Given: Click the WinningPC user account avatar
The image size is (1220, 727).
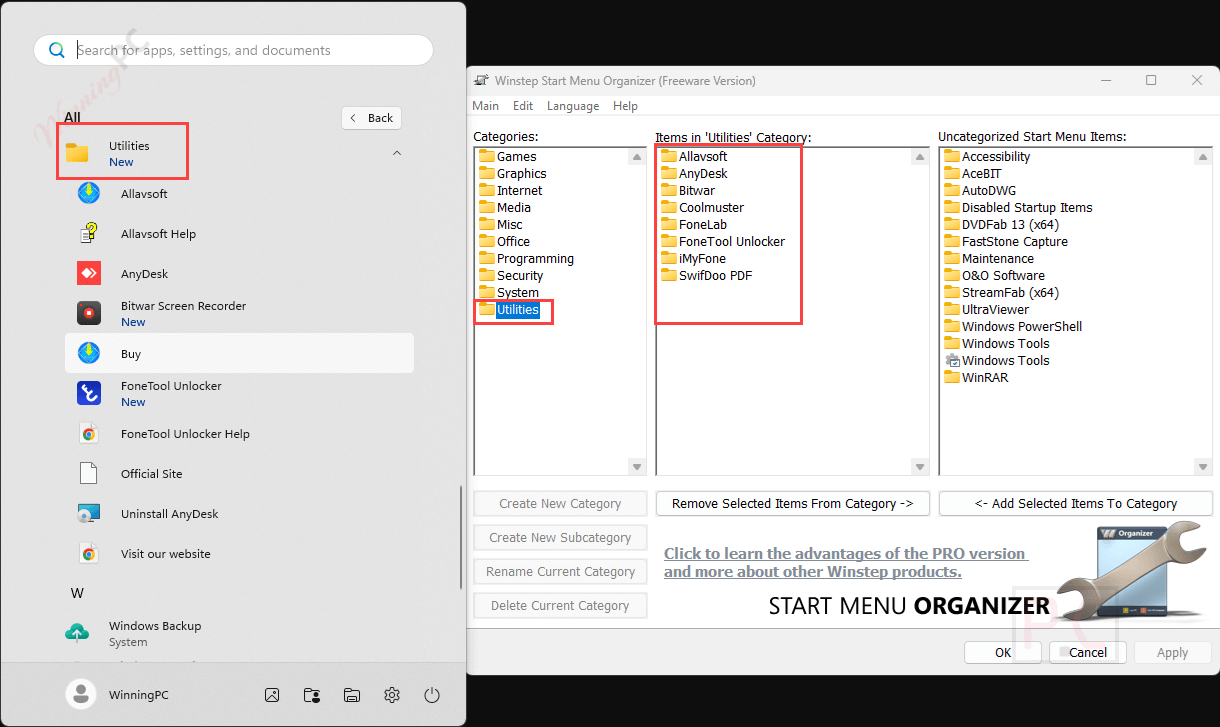Looking at the screenshot, I should [x=79, y=695].
